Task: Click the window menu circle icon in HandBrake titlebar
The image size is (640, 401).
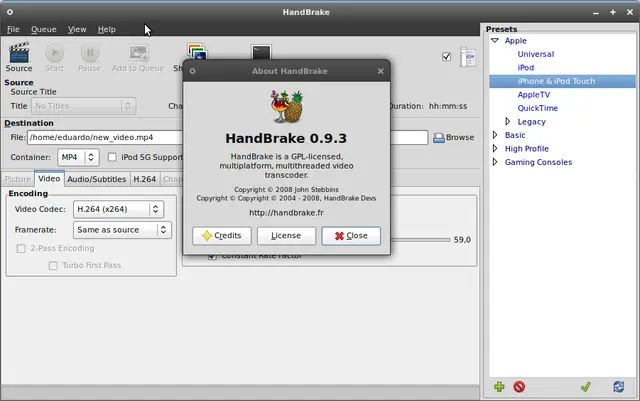Action: pos(10,12)
